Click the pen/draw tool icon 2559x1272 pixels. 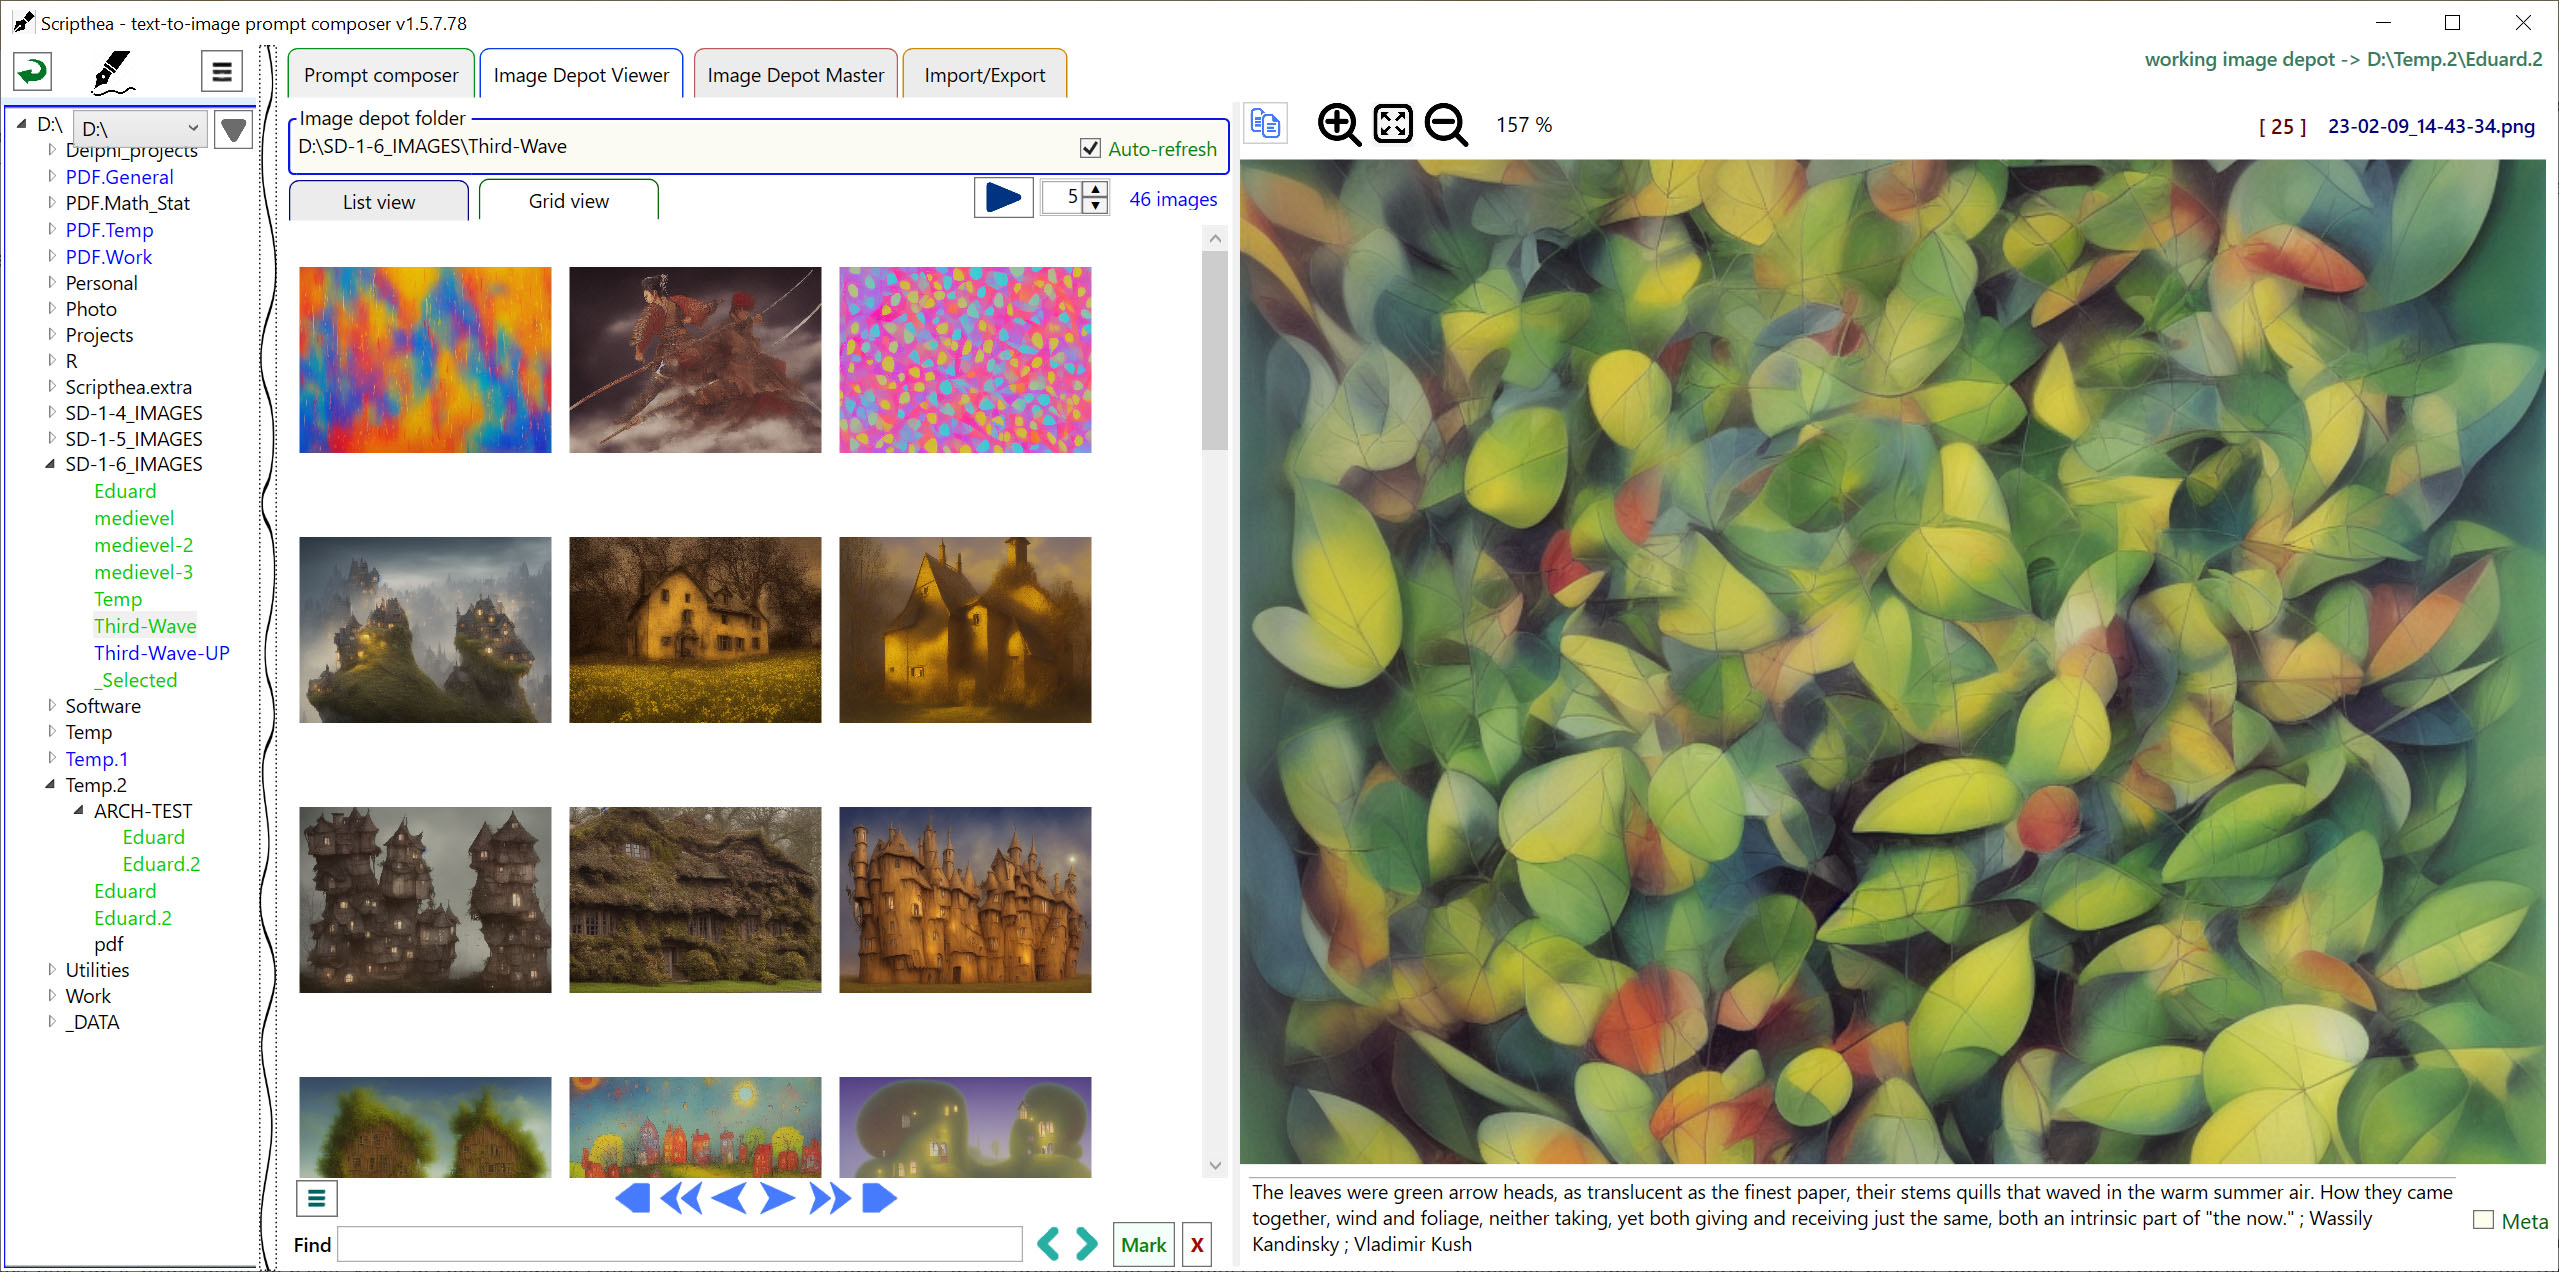pyautogui.click(x=111, y=73)
